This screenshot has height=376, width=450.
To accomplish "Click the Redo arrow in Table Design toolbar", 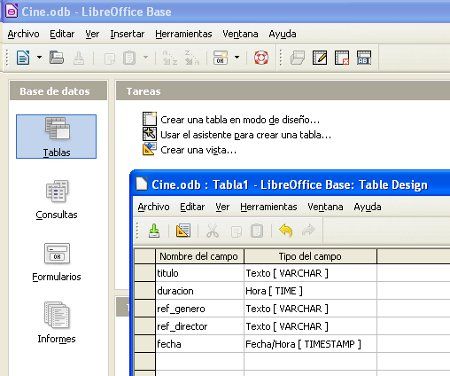I will coord(309,231).
